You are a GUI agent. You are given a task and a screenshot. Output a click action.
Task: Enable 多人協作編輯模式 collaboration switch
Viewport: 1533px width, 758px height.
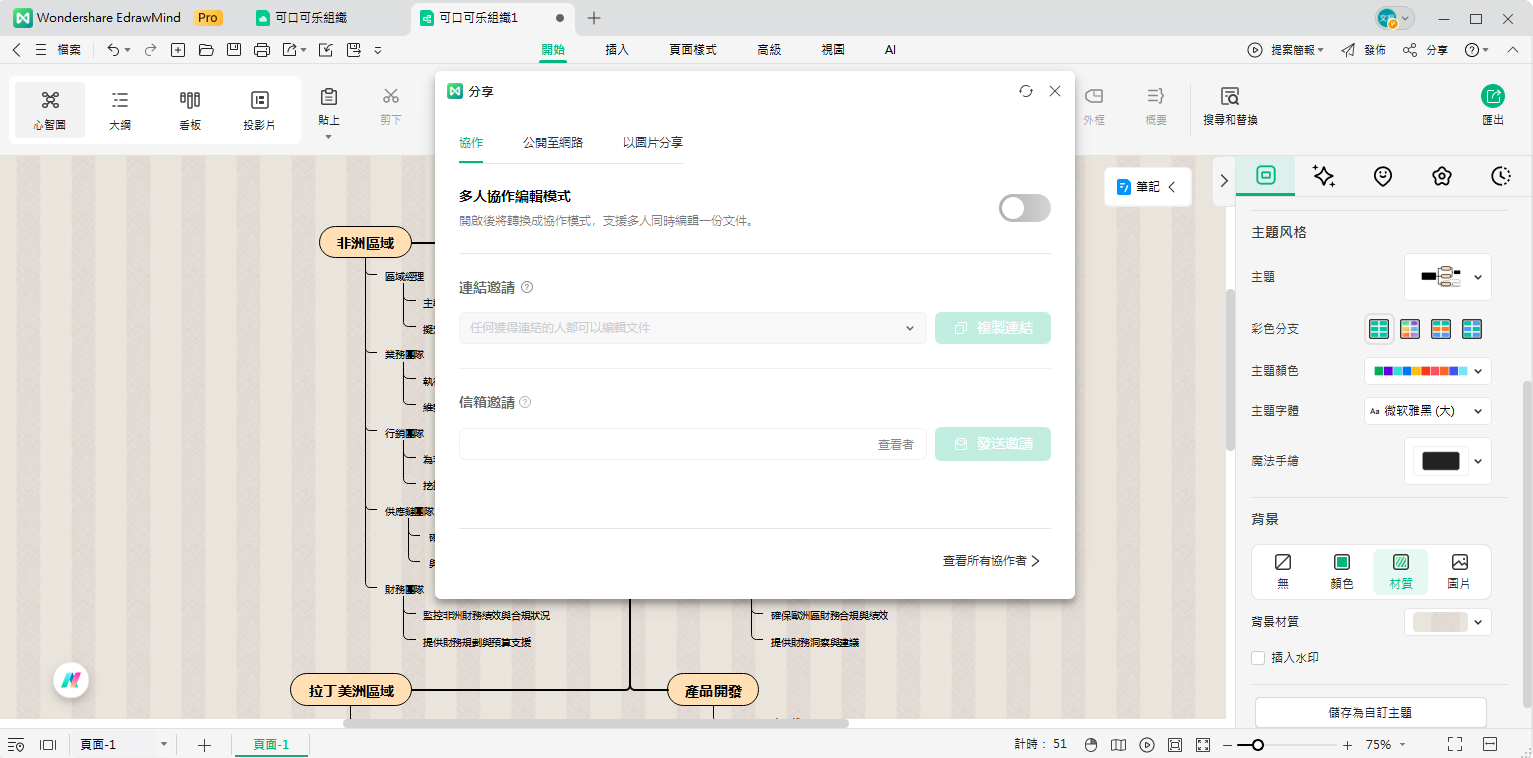[x=1024, y=207]
